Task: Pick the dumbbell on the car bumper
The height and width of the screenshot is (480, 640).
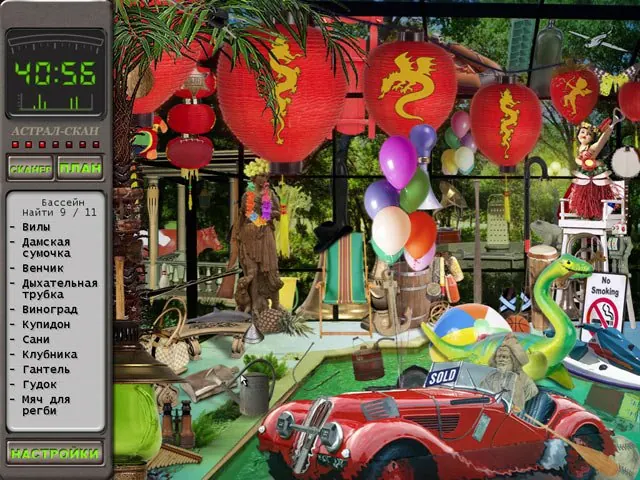Action: pos(309,429)
